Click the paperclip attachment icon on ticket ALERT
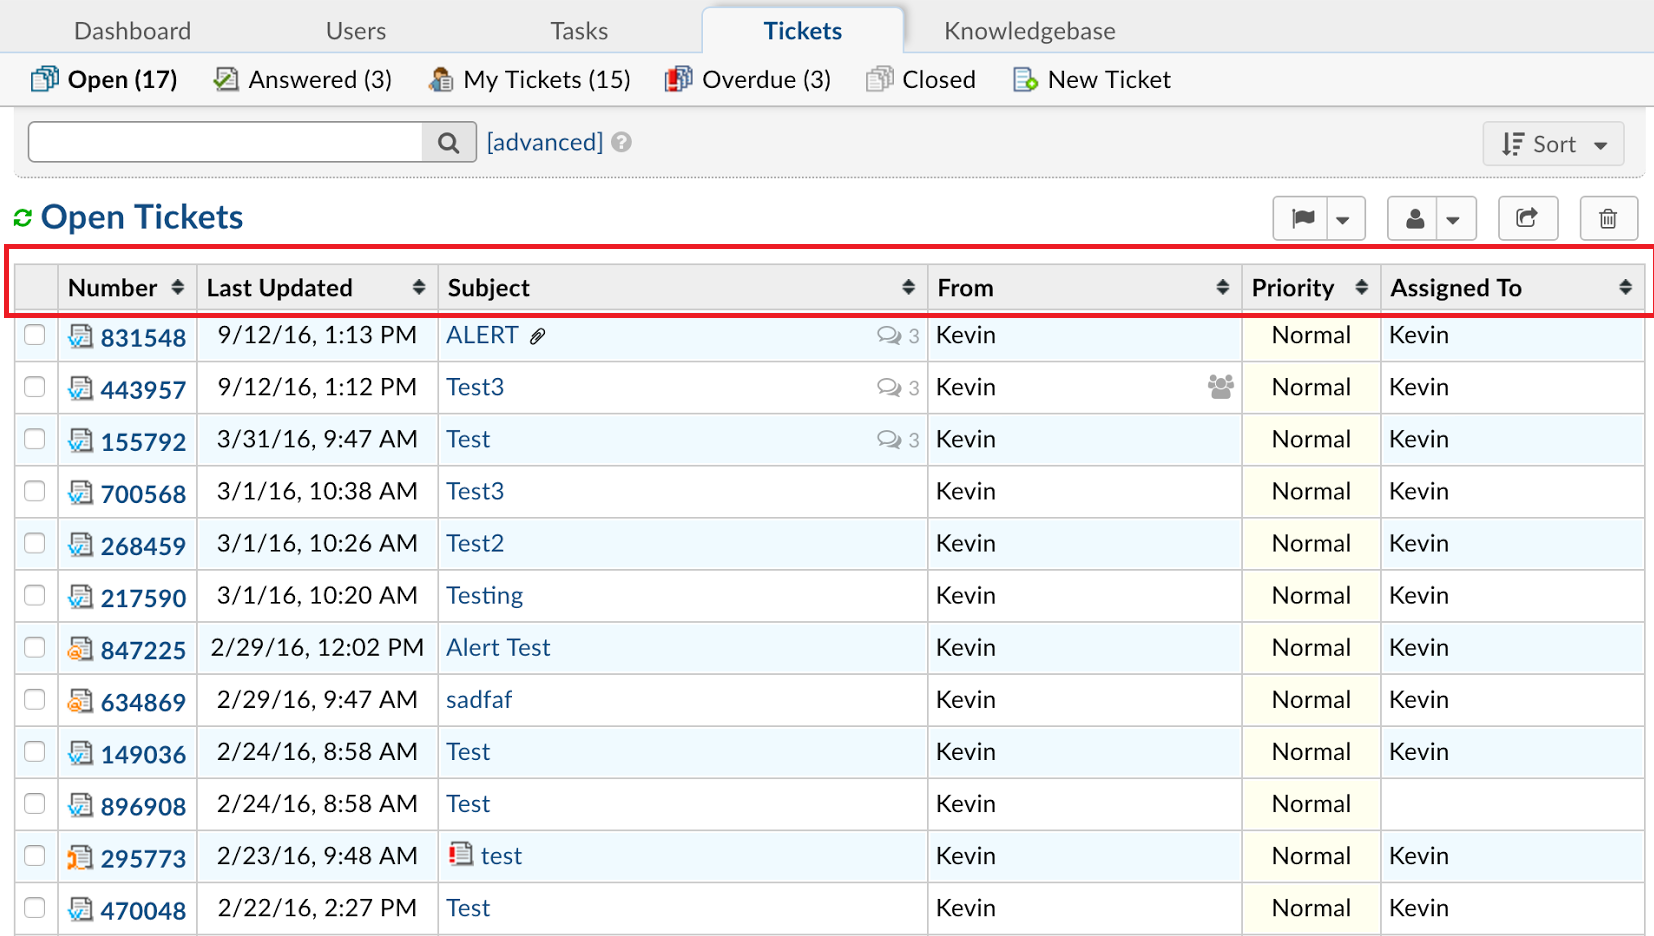This screenshot has width=1654, height=936. (537, 335)
